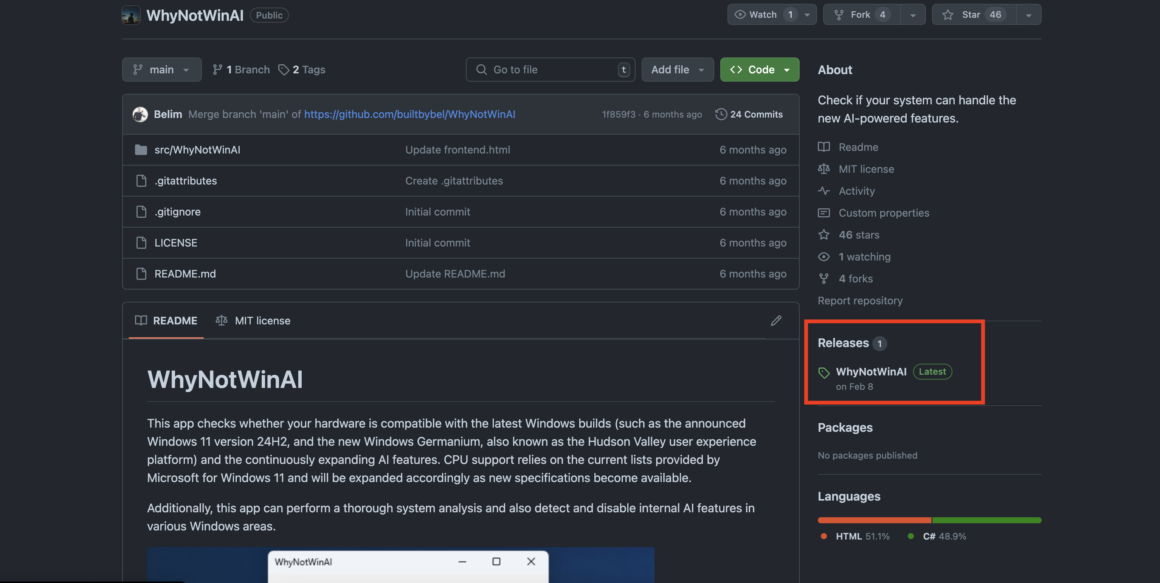The height and width of the screenshot is (583, 1160).
Task: Open the Activity link
Action: (x=857, y=191)
